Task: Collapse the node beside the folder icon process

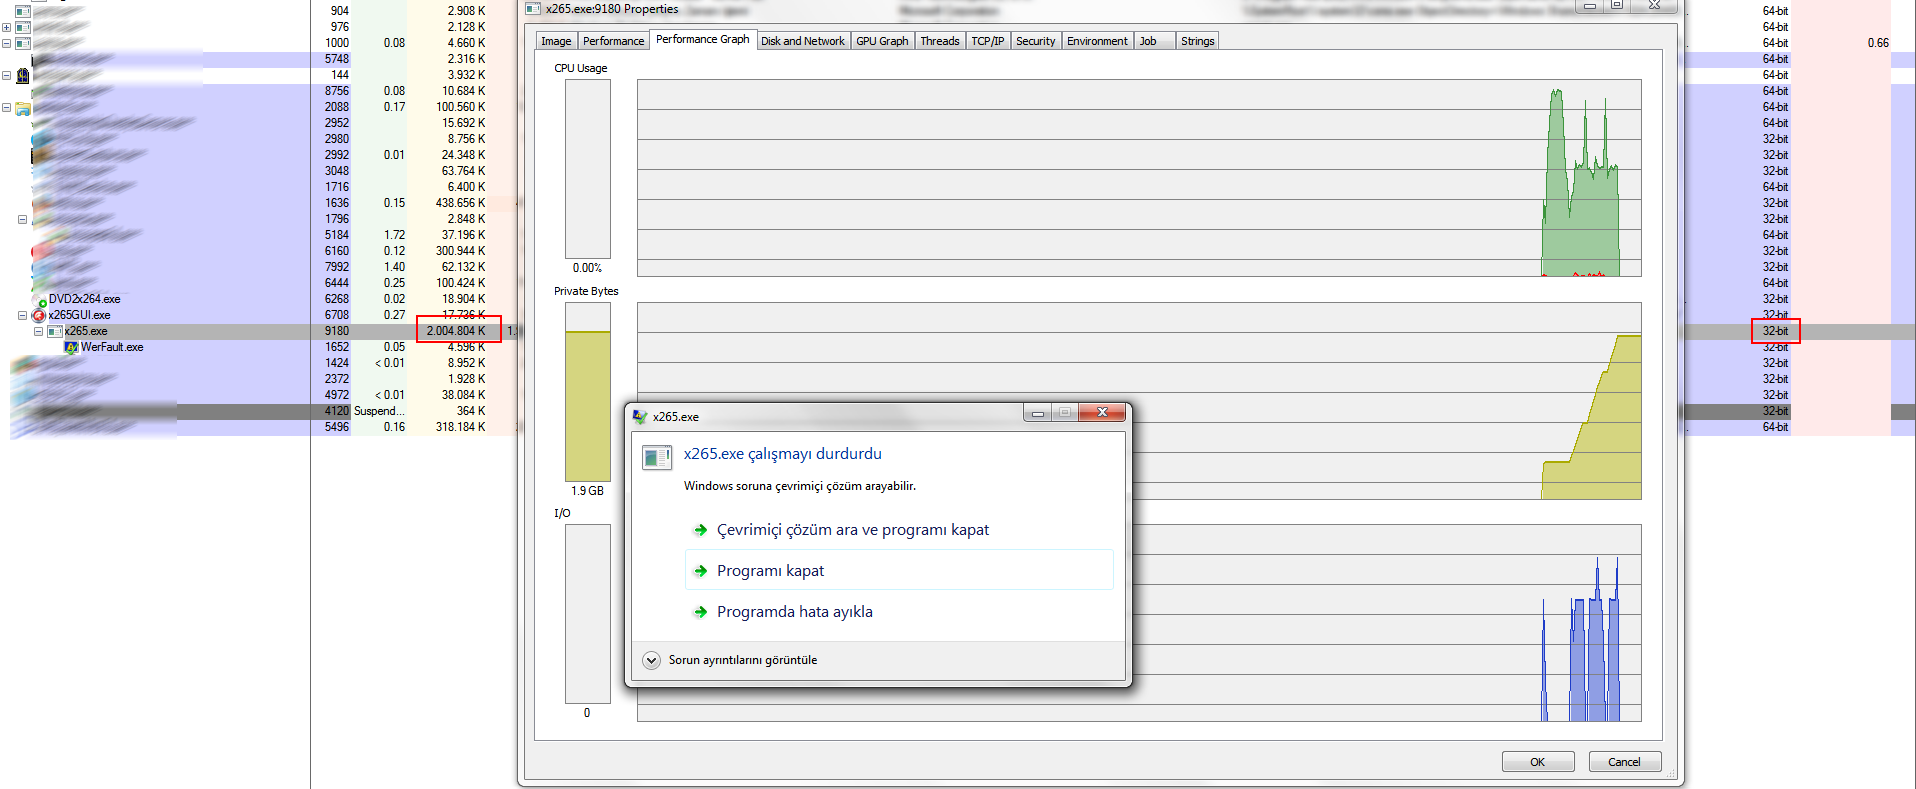Action: (x=6, y=107)
